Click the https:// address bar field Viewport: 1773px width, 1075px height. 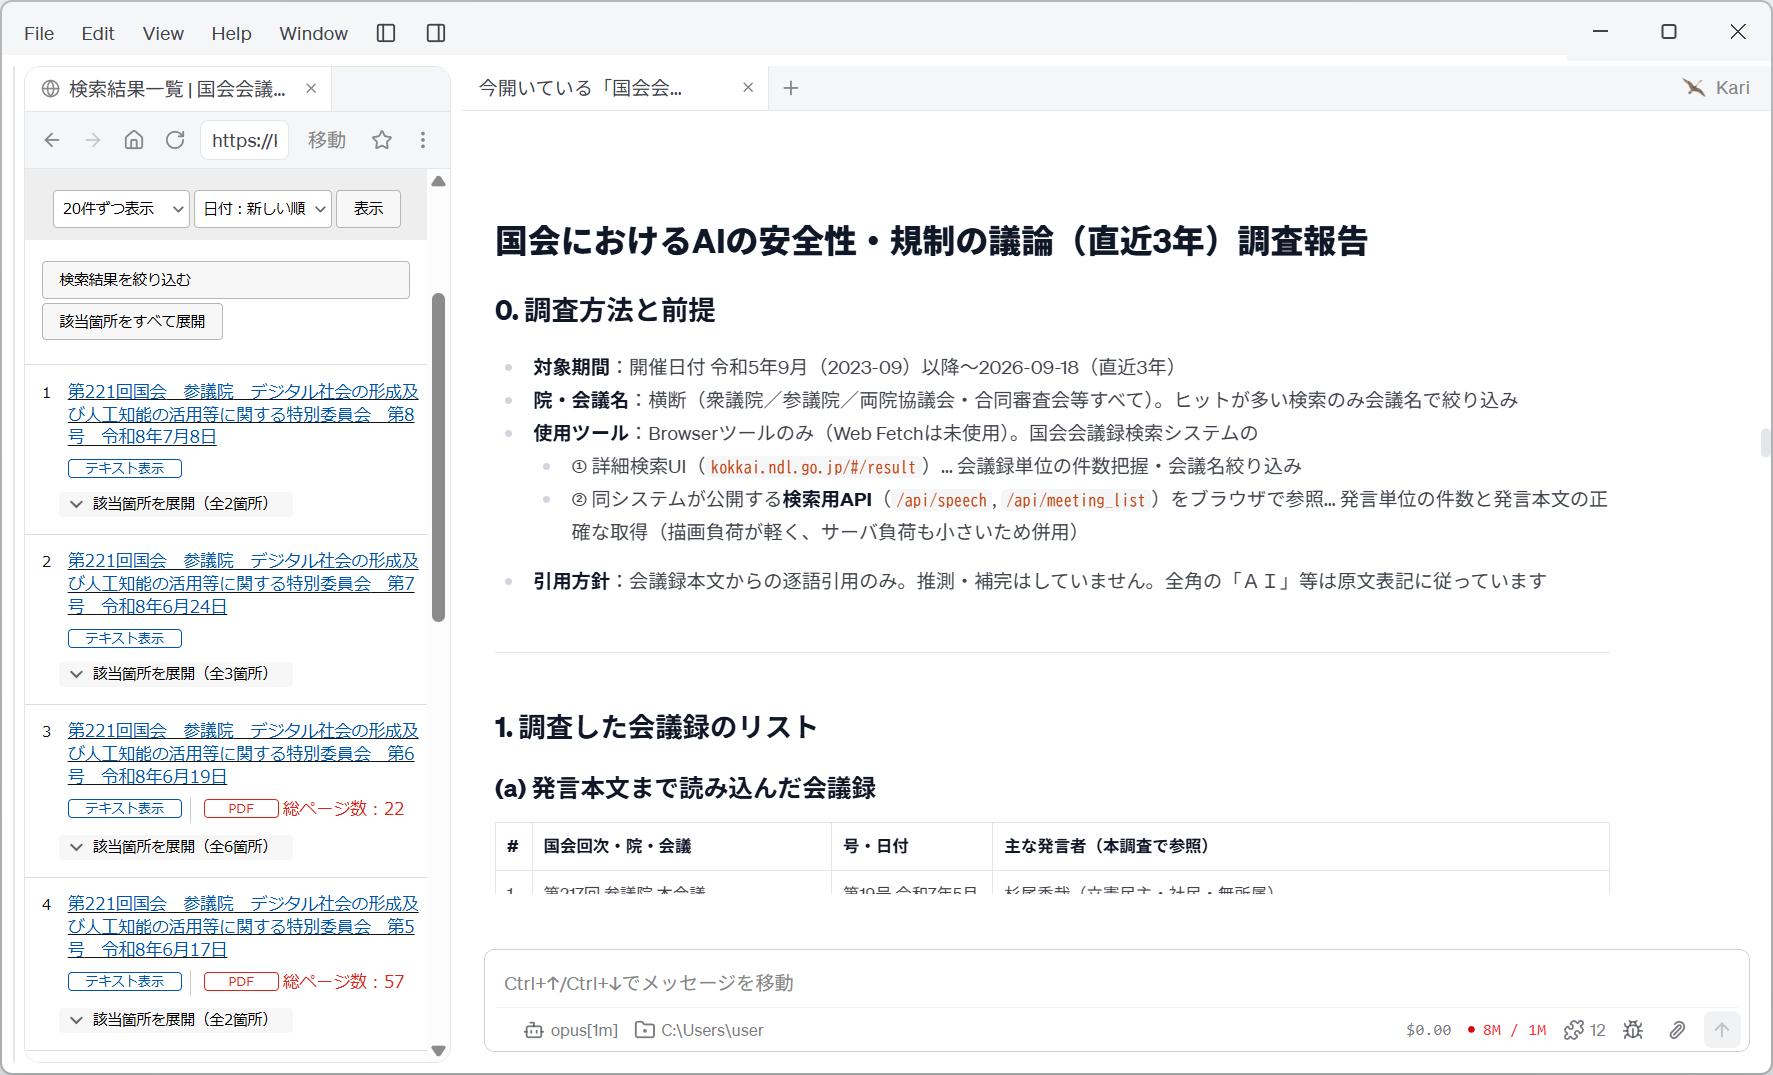[245, 140]
